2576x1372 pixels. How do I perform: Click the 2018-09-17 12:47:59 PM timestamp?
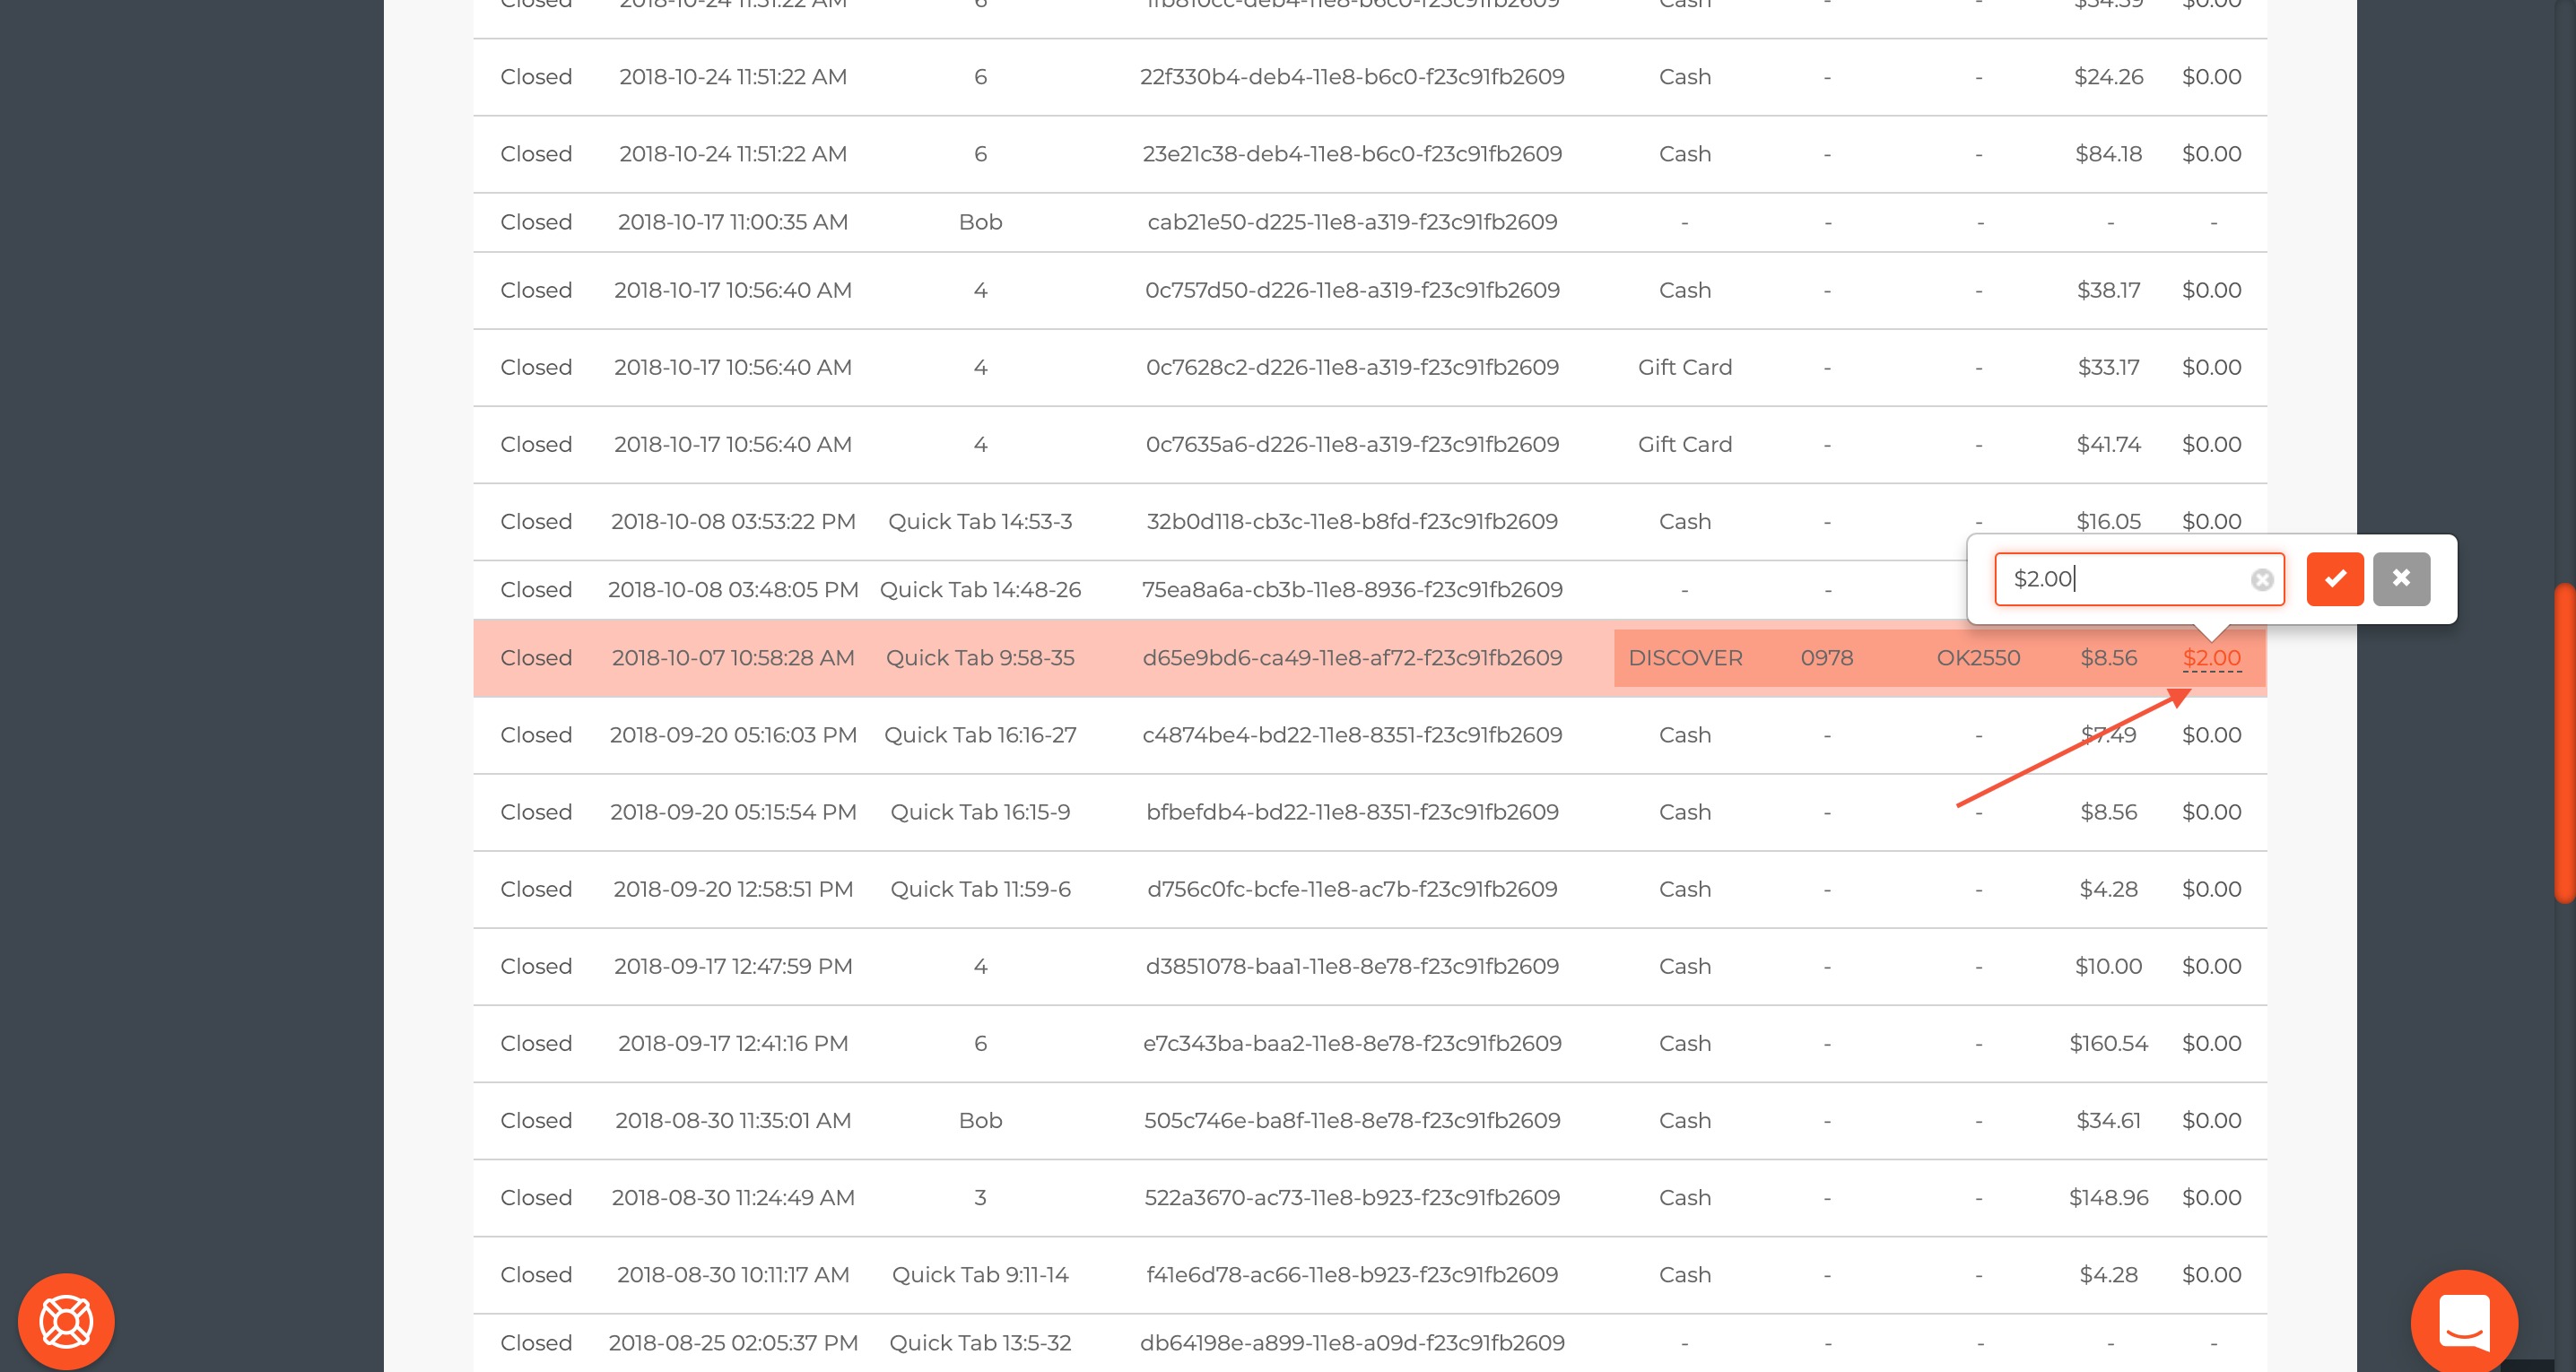[732, 966]
